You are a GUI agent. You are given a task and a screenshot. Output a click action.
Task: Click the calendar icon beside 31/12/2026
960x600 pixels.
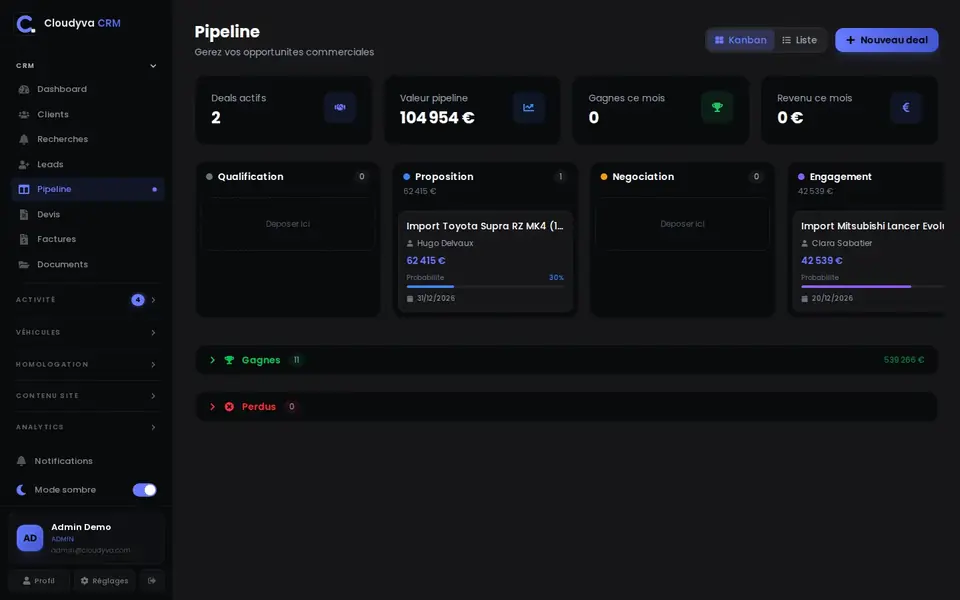click(410, 299)
